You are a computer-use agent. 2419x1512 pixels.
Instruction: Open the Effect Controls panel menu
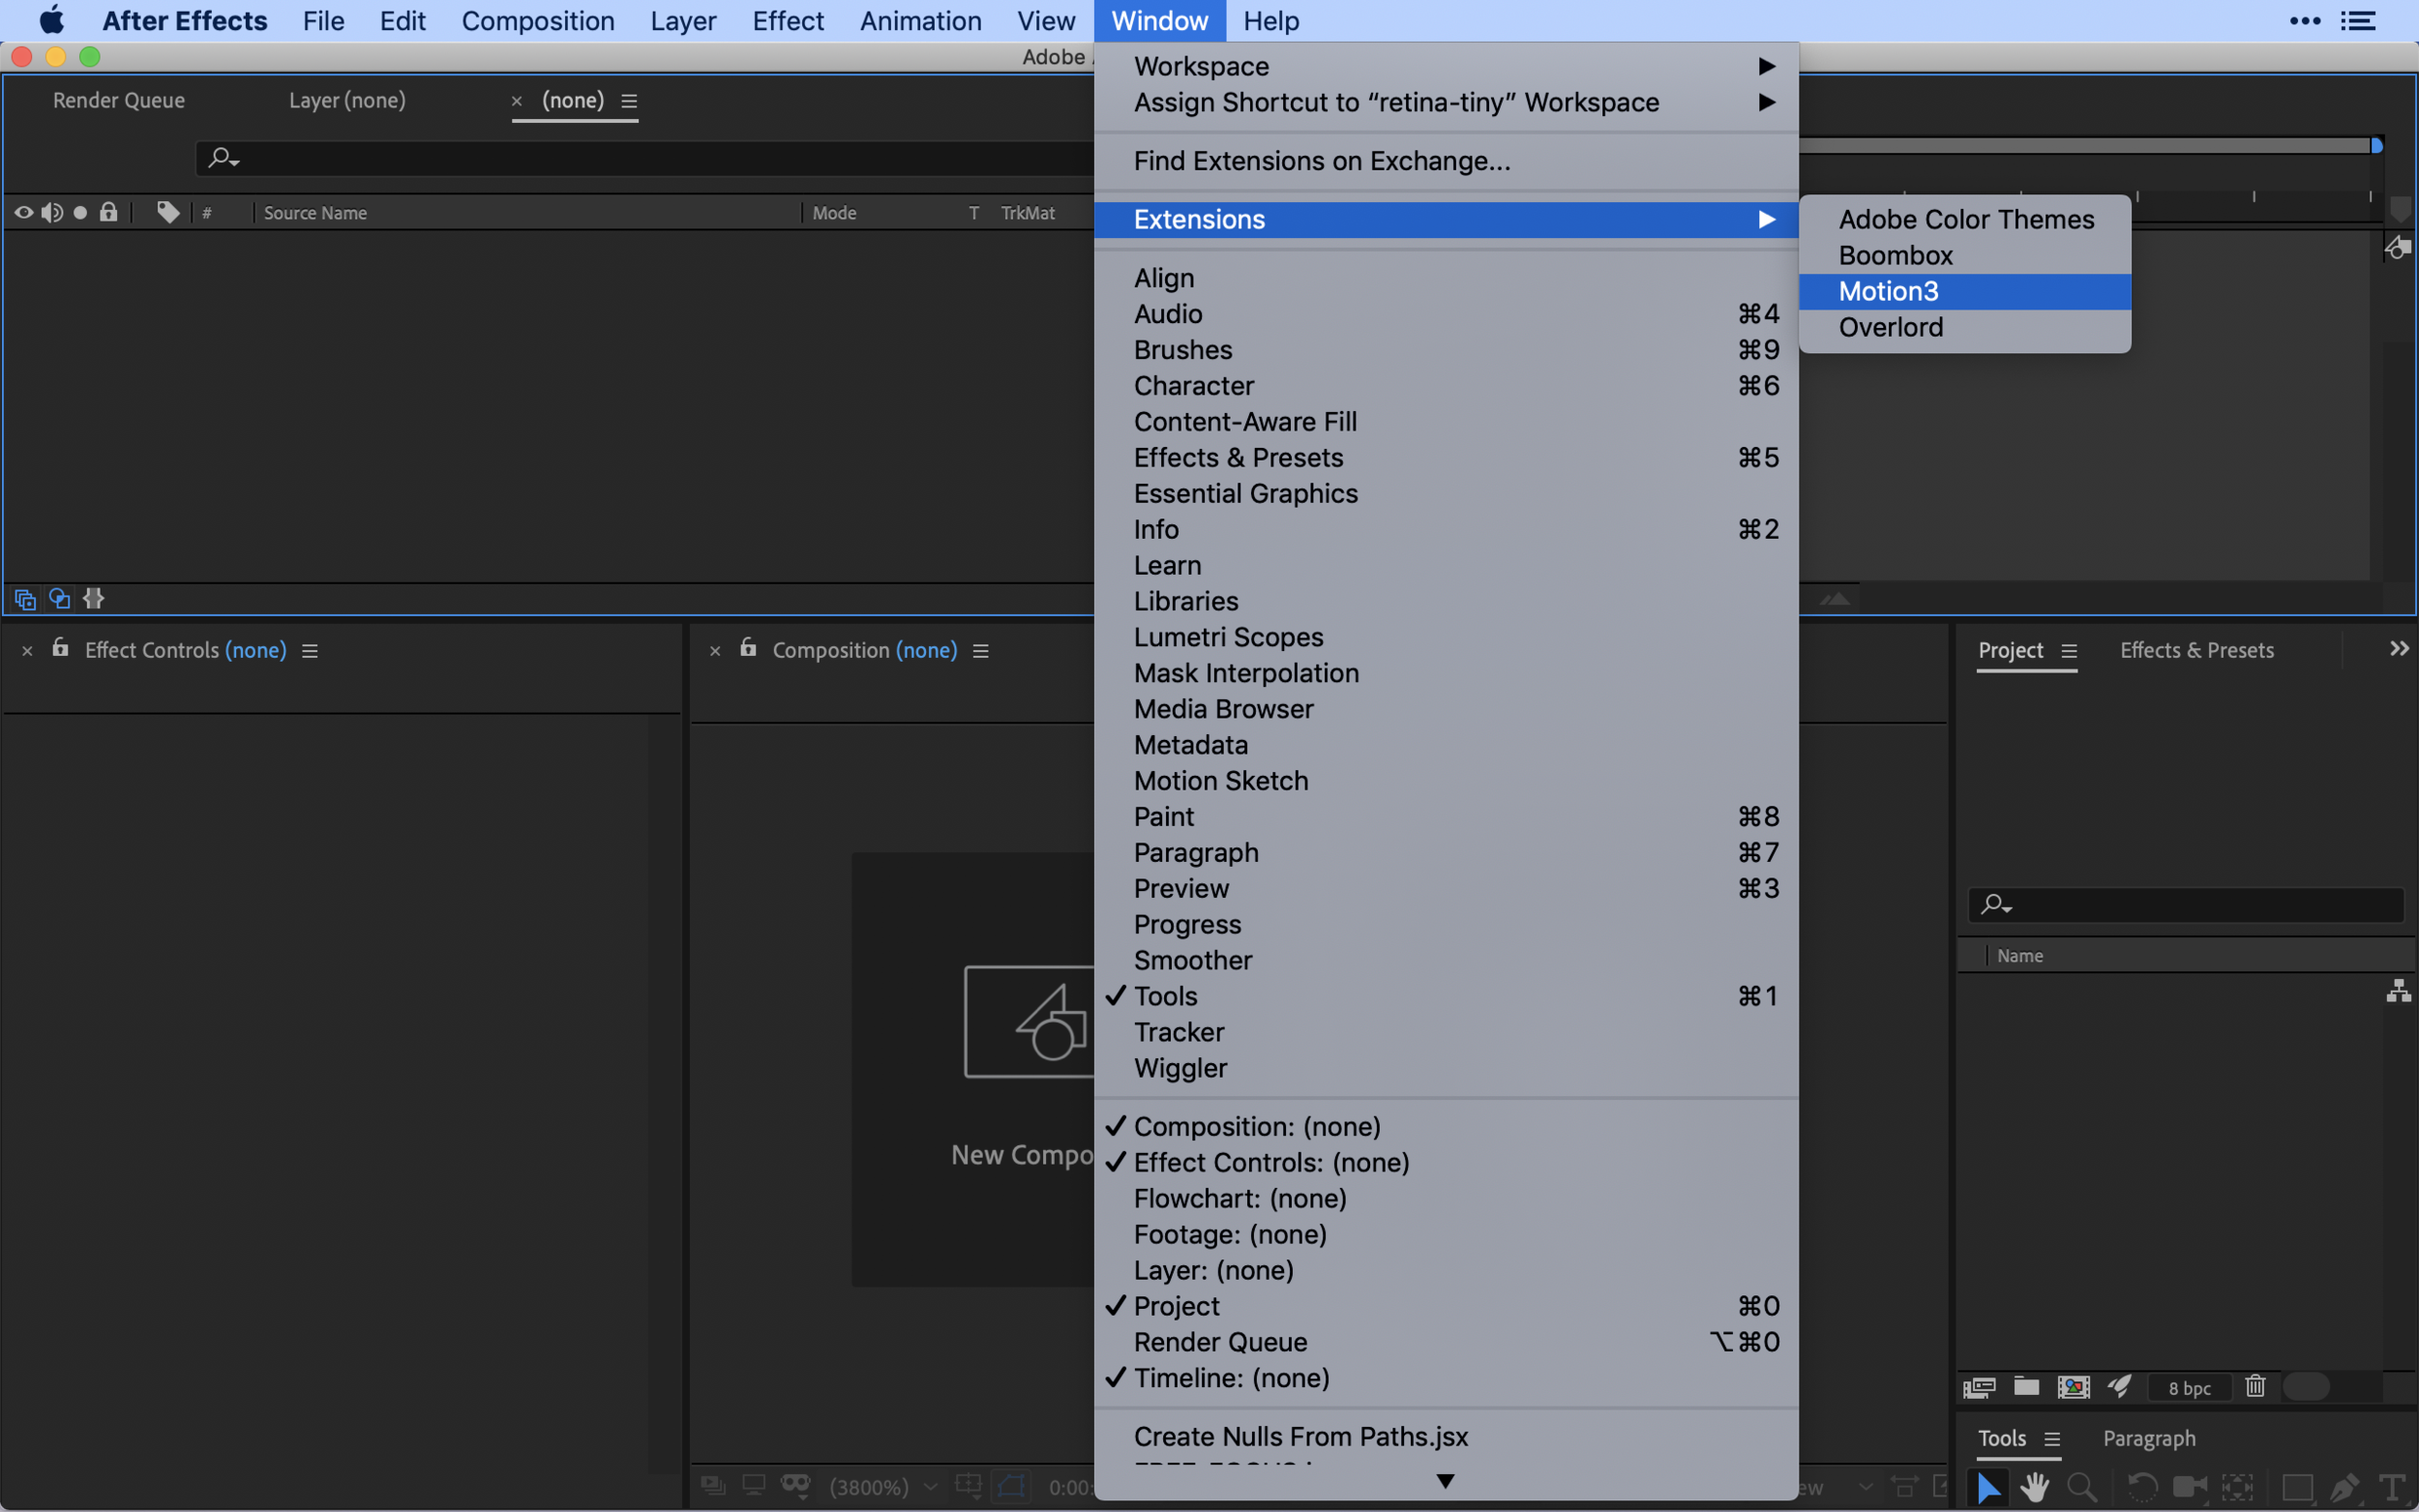coord(310,651)
